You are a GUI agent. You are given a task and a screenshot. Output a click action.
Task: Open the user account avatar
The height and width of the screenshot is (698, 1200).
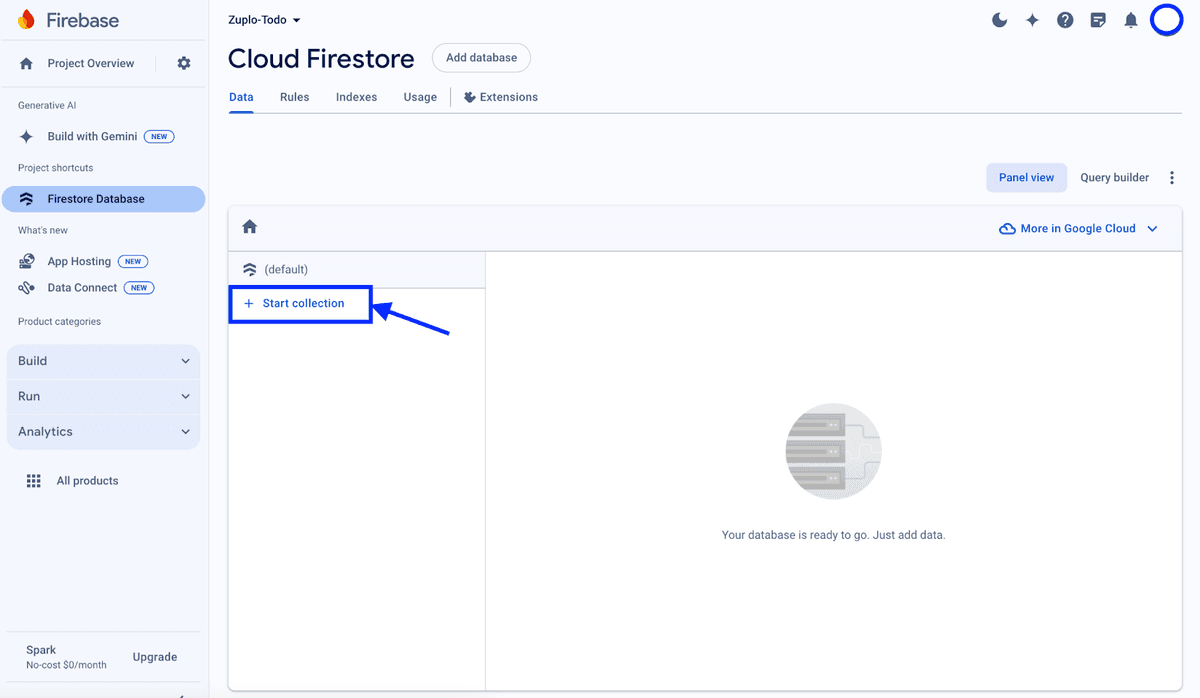tap(1166, 20)
